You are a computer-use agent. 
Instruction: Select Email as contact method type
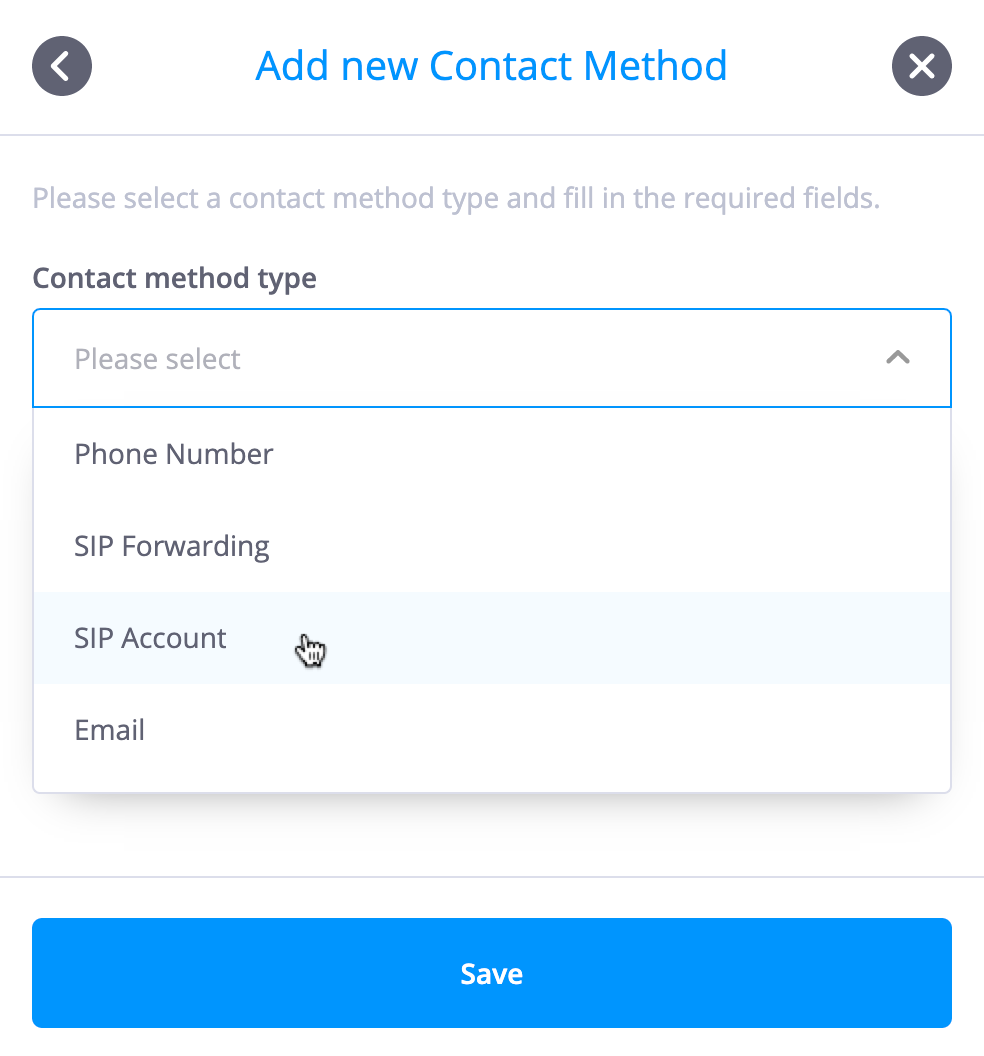pyautogui.click(x=492, y=730)
